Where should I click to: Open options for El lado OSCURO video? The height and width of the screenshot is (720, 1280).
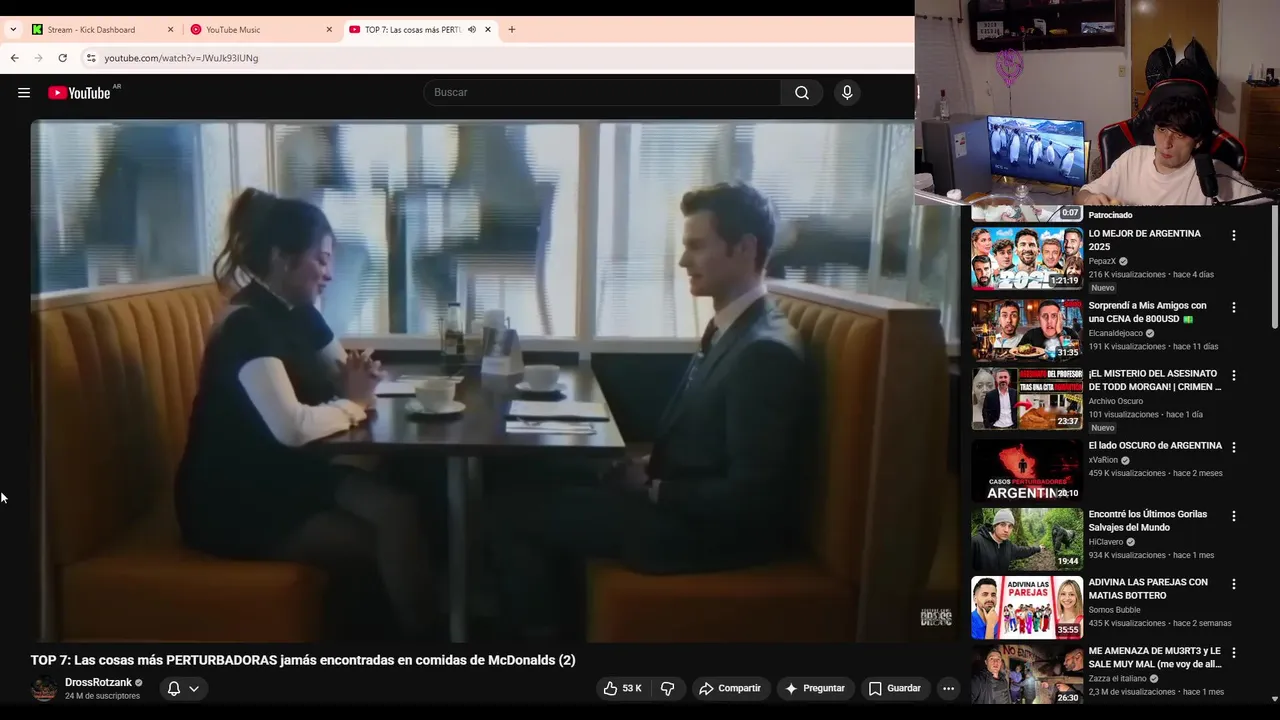1233,448
